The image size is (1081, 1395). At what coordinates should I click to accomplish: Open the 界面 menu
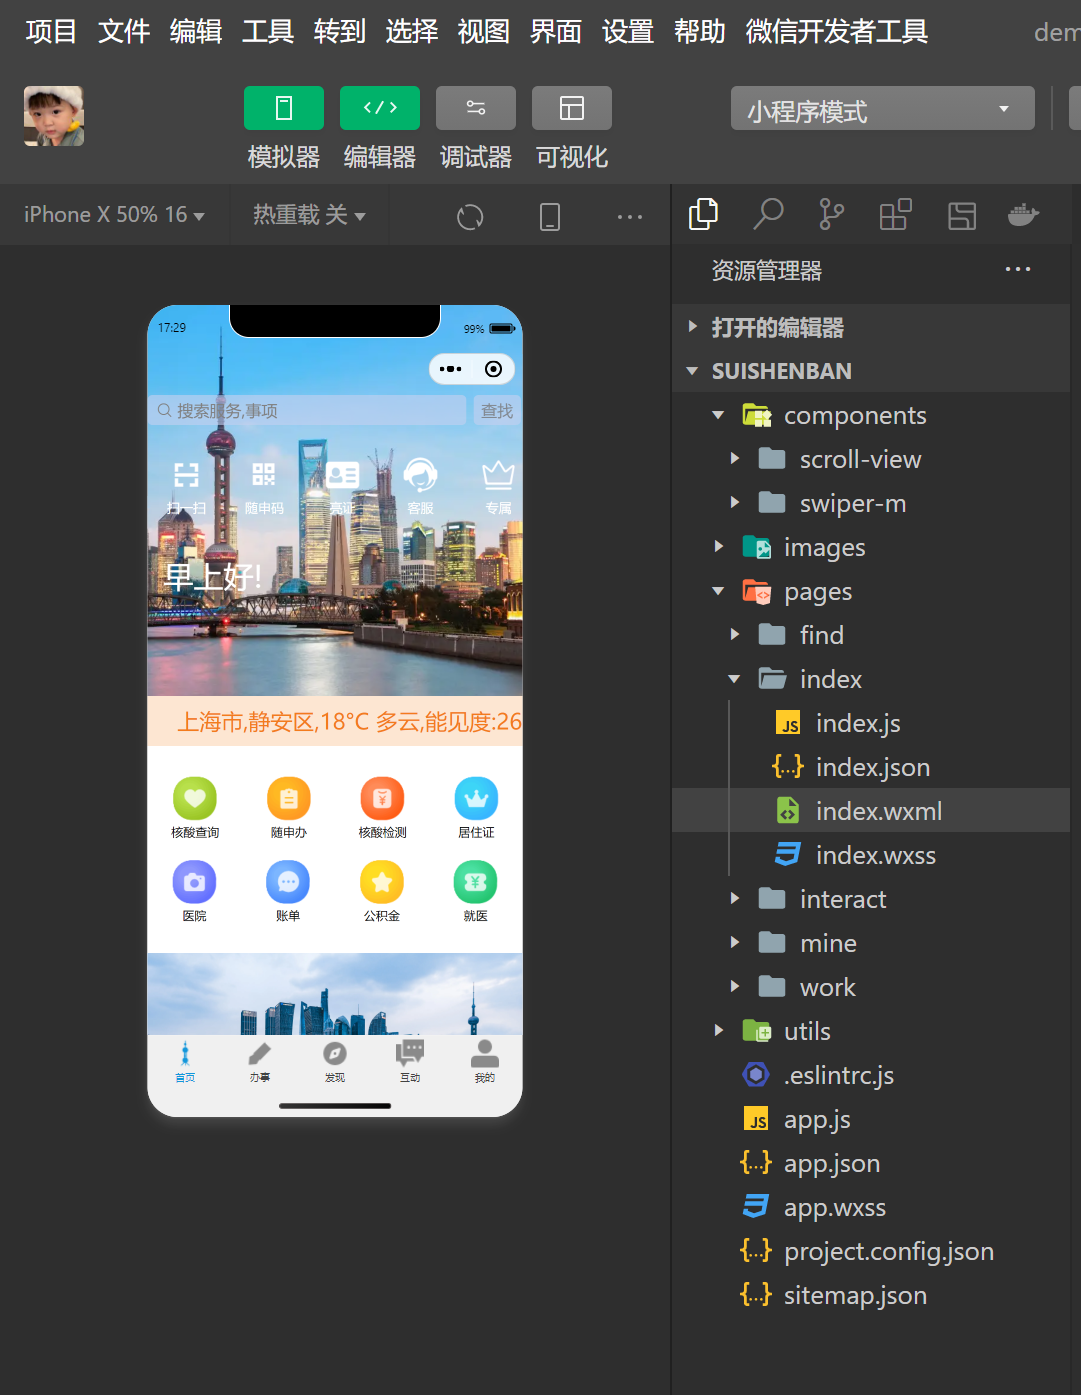[x=556, y=31]
